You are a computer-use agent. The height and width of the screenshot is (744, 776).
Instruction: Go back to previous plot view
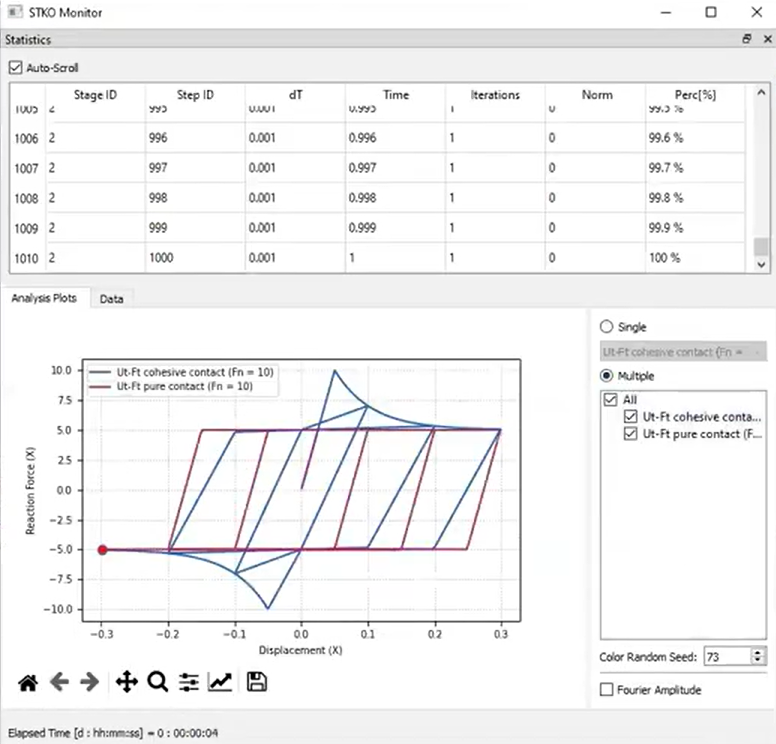point(59,682)
